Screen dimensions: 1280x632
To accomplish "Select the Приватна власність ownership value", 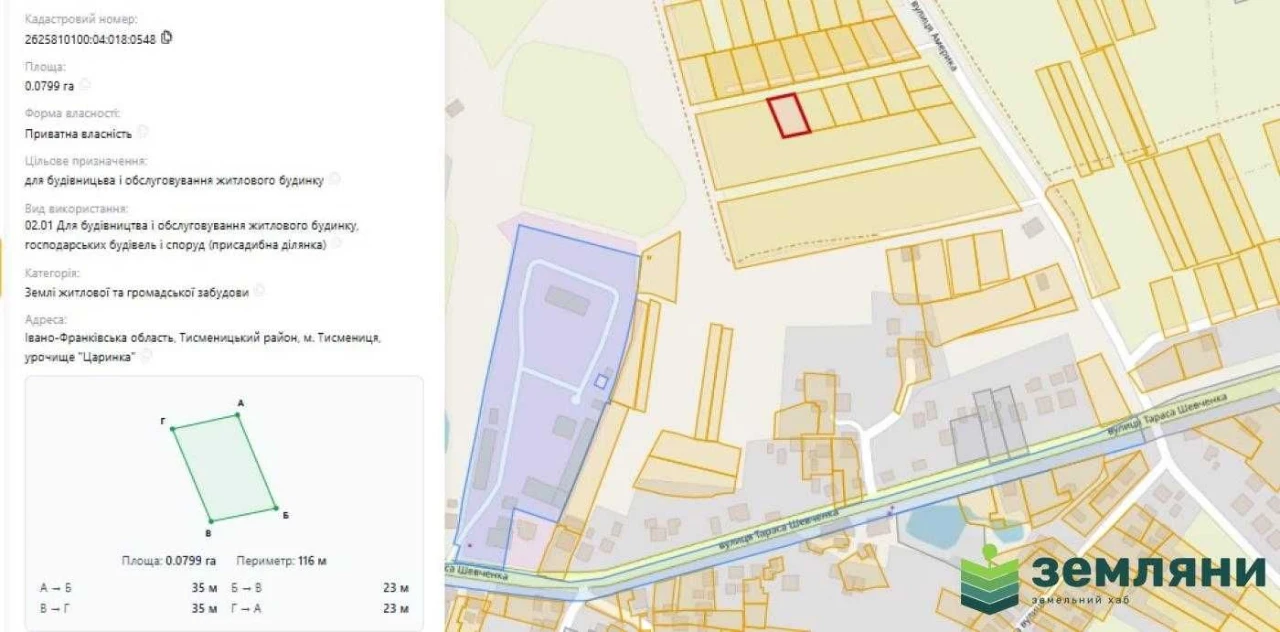I will (78, 133).
